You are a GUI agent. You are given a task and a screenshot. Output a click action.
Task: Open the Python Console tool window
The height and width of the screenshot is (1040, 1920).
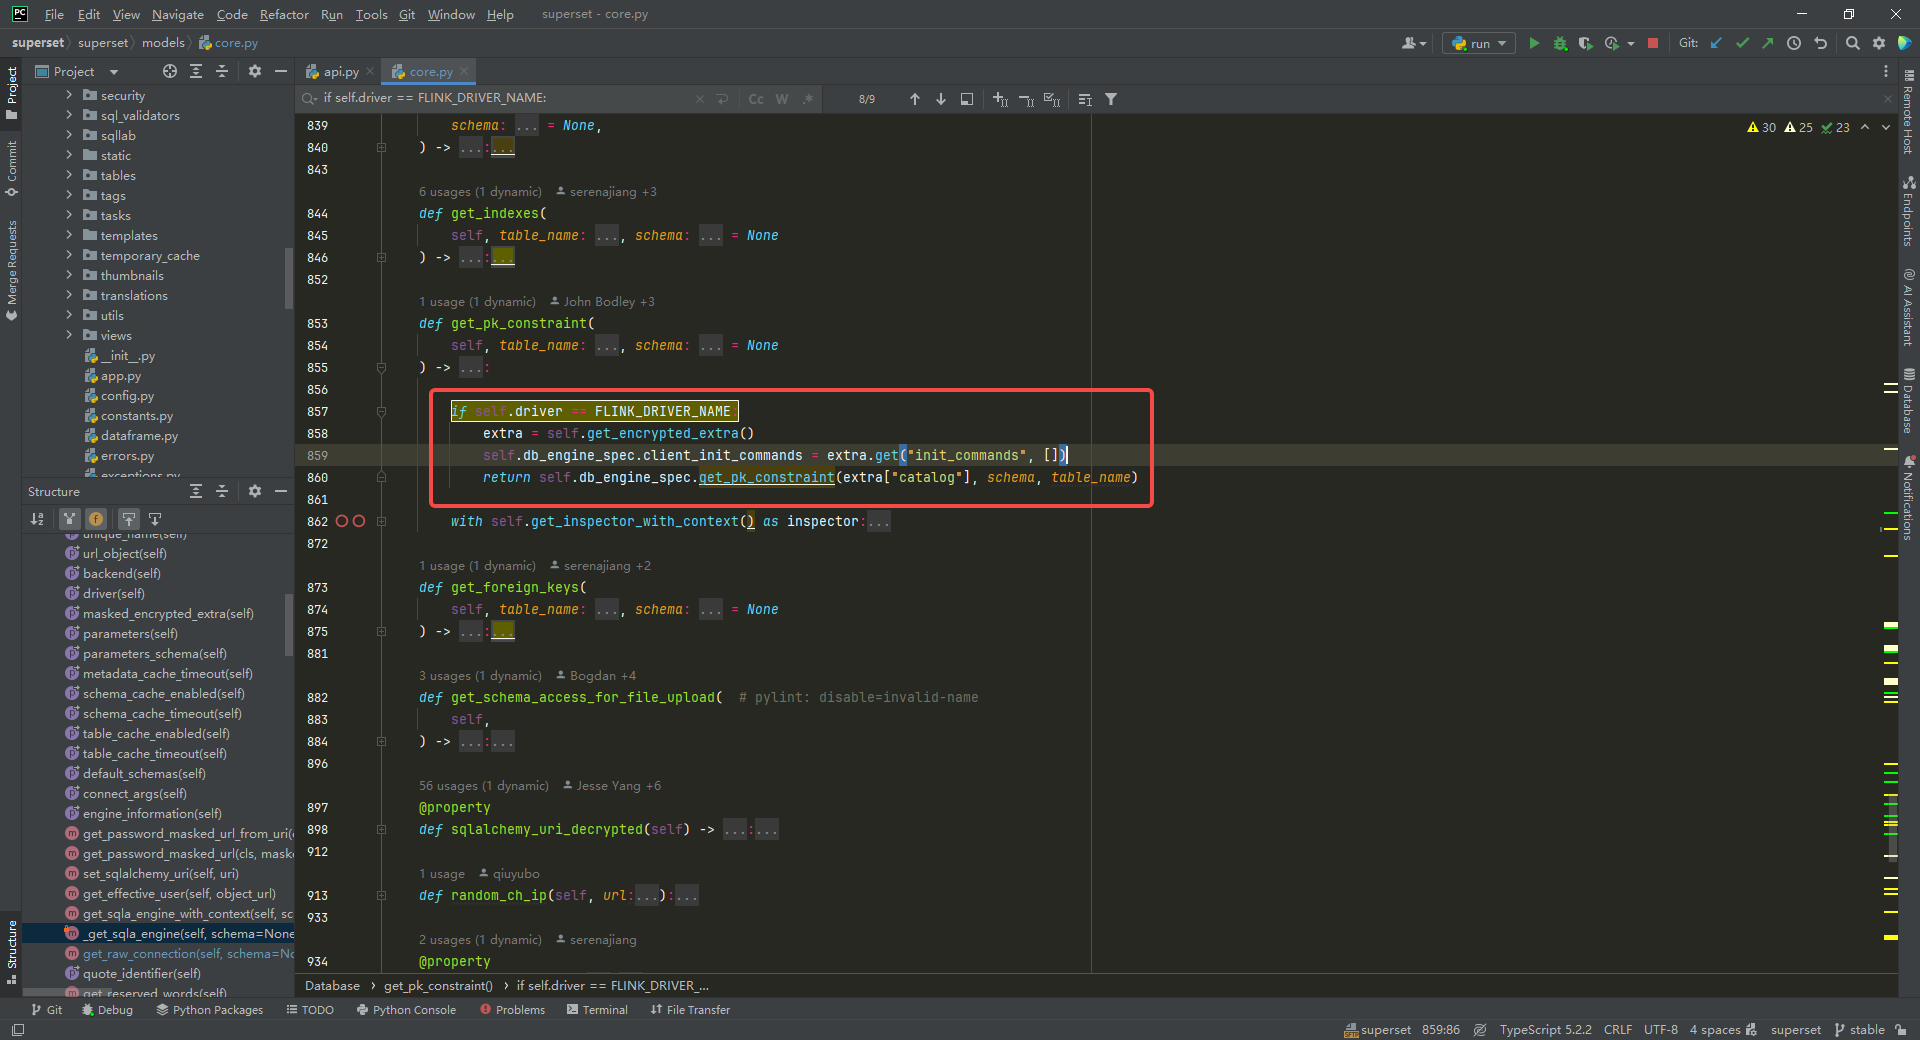406,1009
